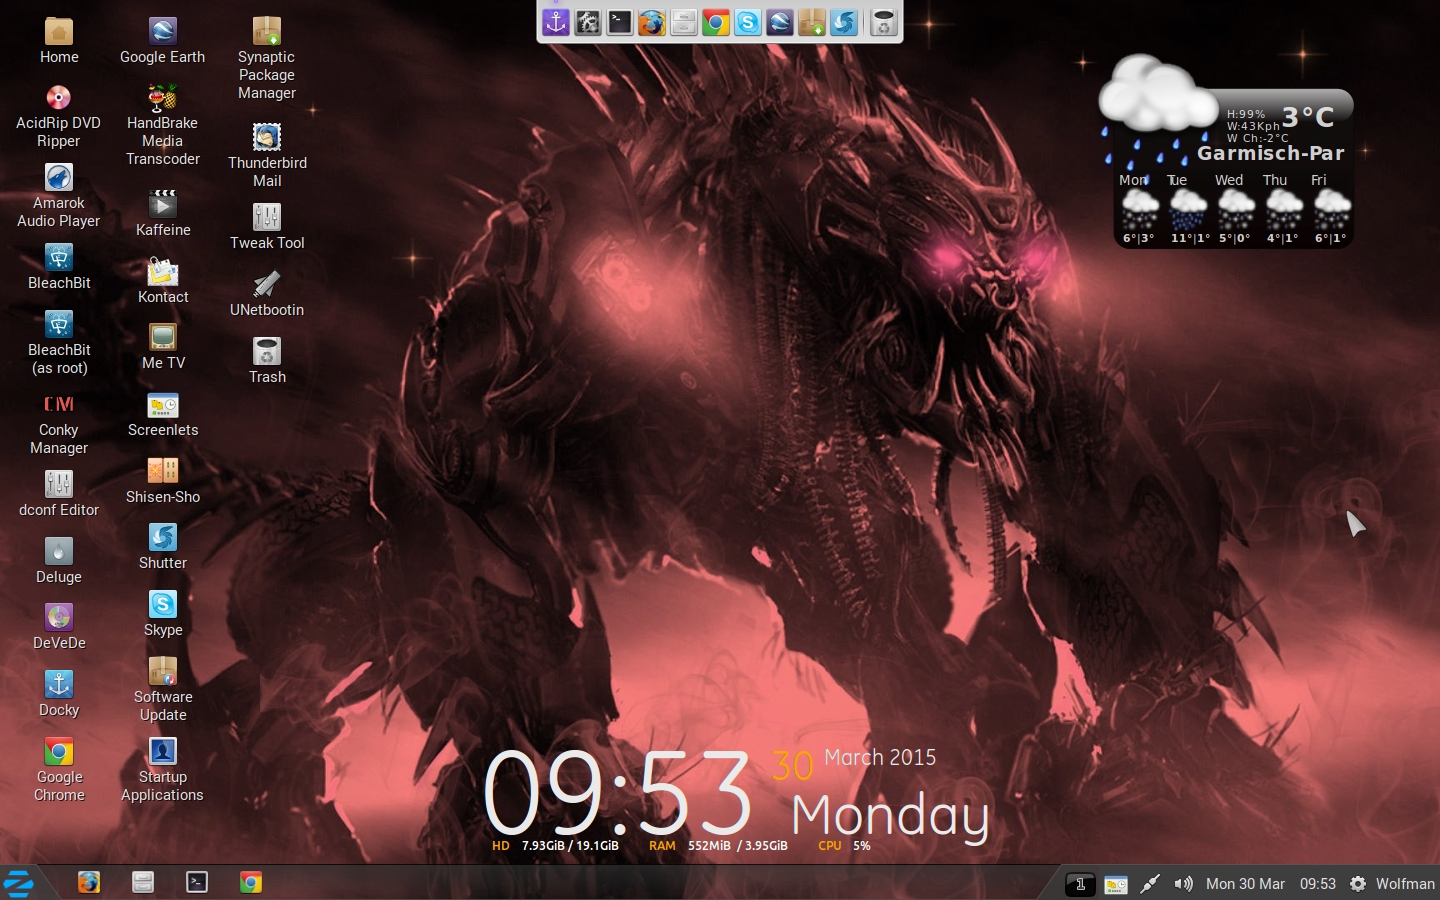Viewport: 1440px width, 900px height.
Task: Open the volume speaker tray icon
Action: click(1184, 884)
